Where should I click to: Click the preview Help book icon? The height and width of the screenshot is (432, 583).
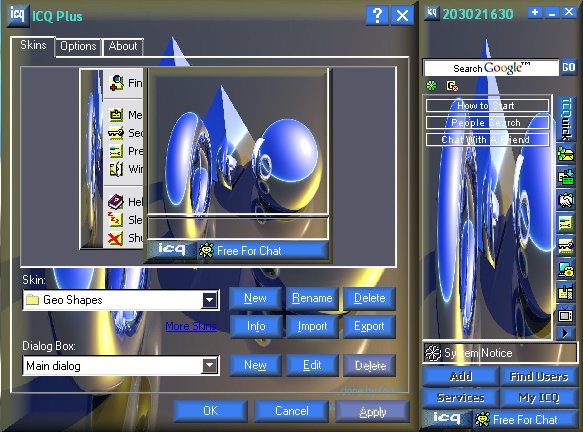tap(116, 202)
